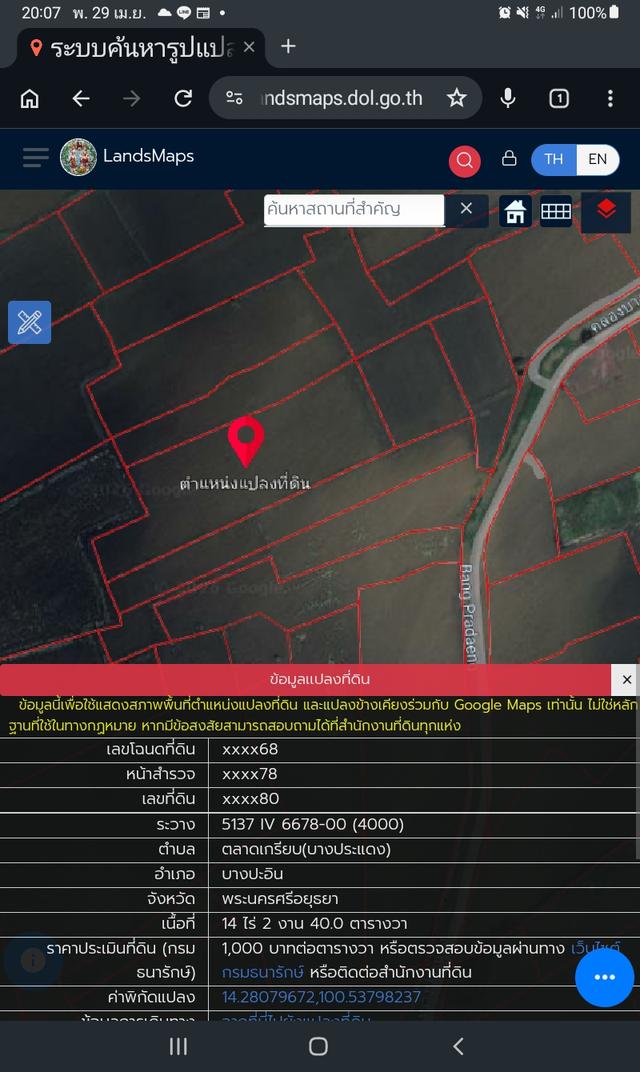Viewport: 640px width, 1072px height.
Task: Tap the house landmark icon on map toolbar
Action: [516, 211]
